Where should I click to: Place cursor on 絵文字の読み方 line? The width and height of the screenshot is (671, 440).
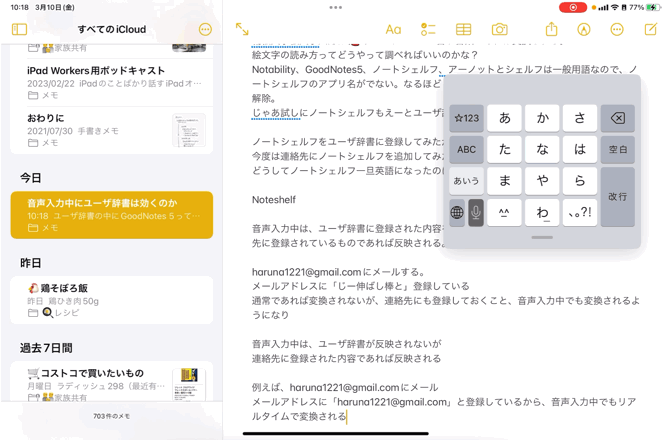pos(365,55)
